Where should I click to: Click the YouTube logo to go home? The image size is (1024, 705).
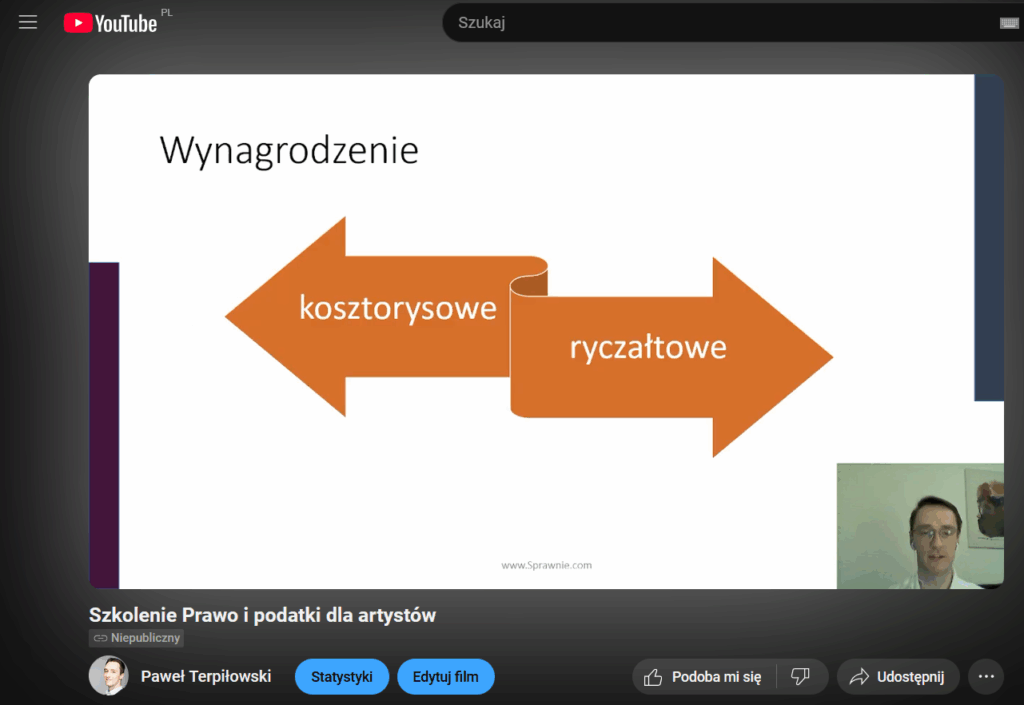point(111,23)
